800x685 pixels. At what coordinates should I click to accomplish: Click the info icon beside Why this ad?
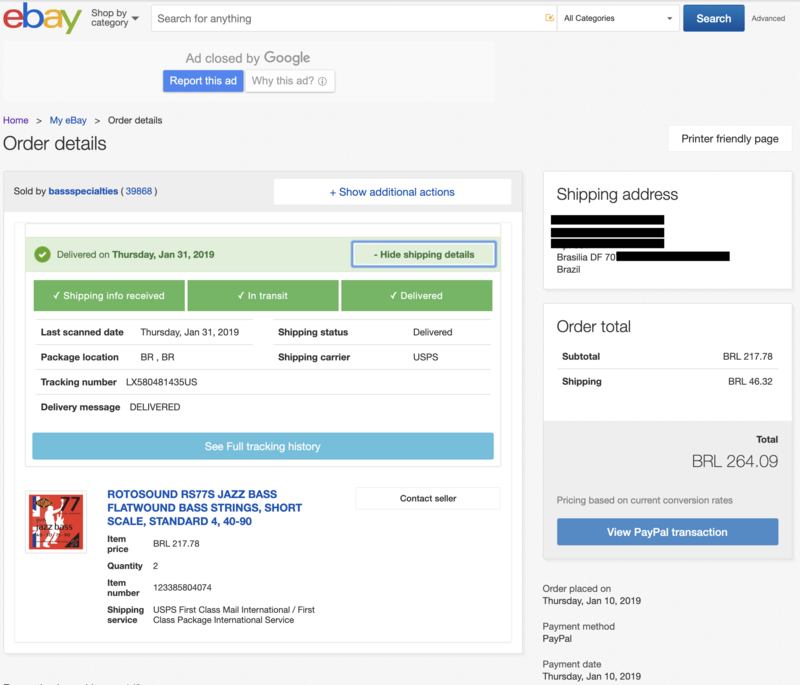coord(322,81)
